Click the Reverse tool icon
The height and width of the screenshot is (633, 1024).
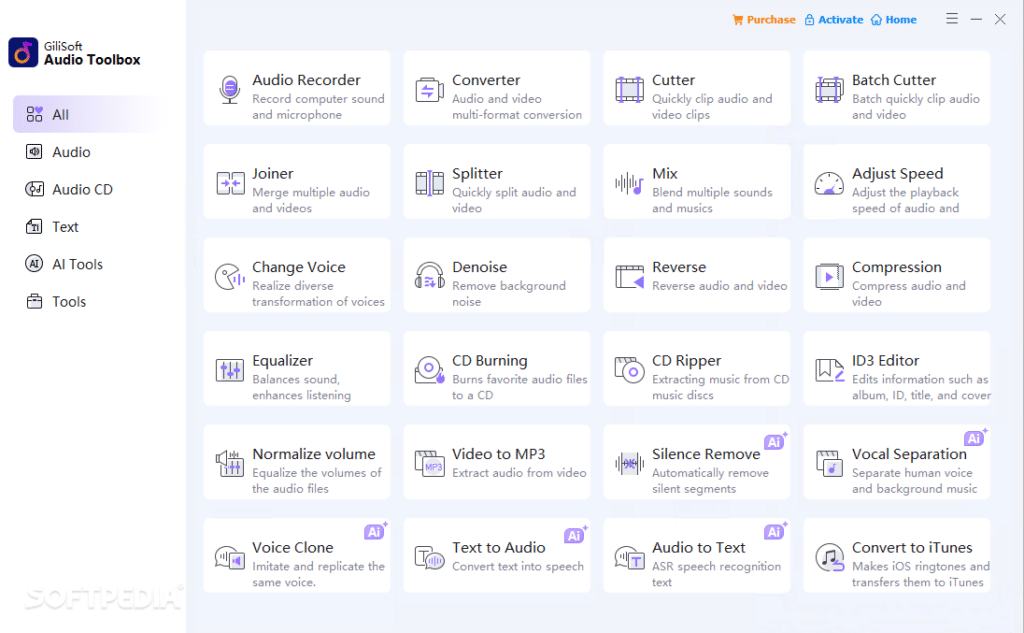click(x=629, y=276)
